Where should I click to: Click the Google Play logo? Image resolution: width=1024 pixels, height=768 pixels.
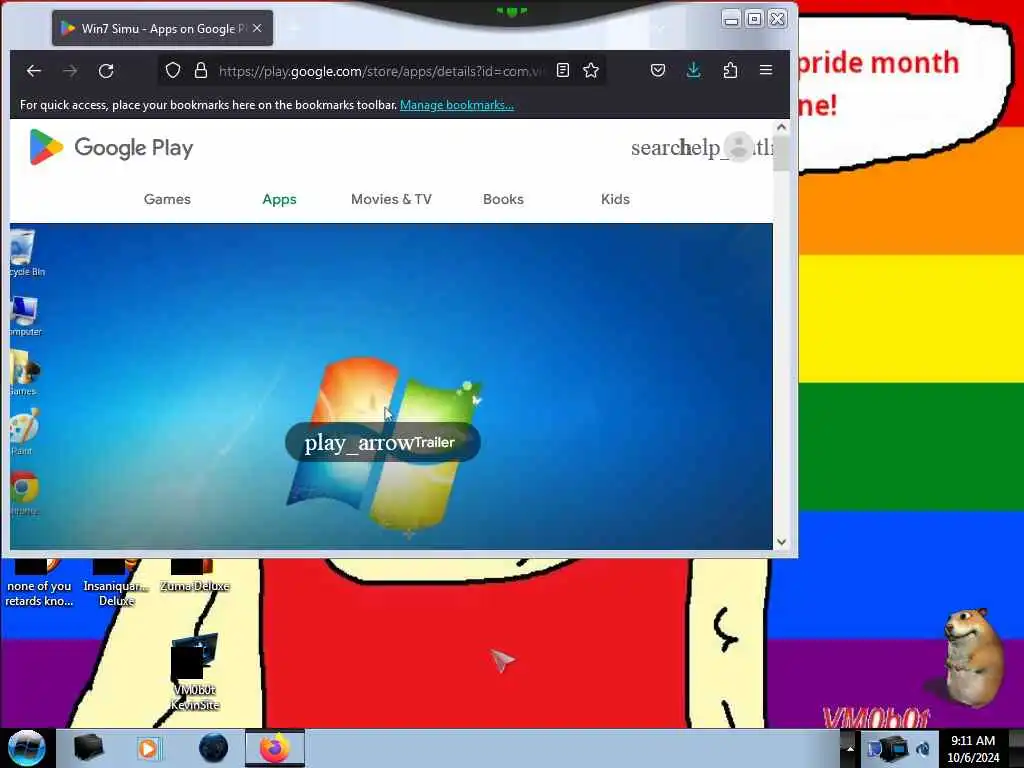click(x=111, y=148)
